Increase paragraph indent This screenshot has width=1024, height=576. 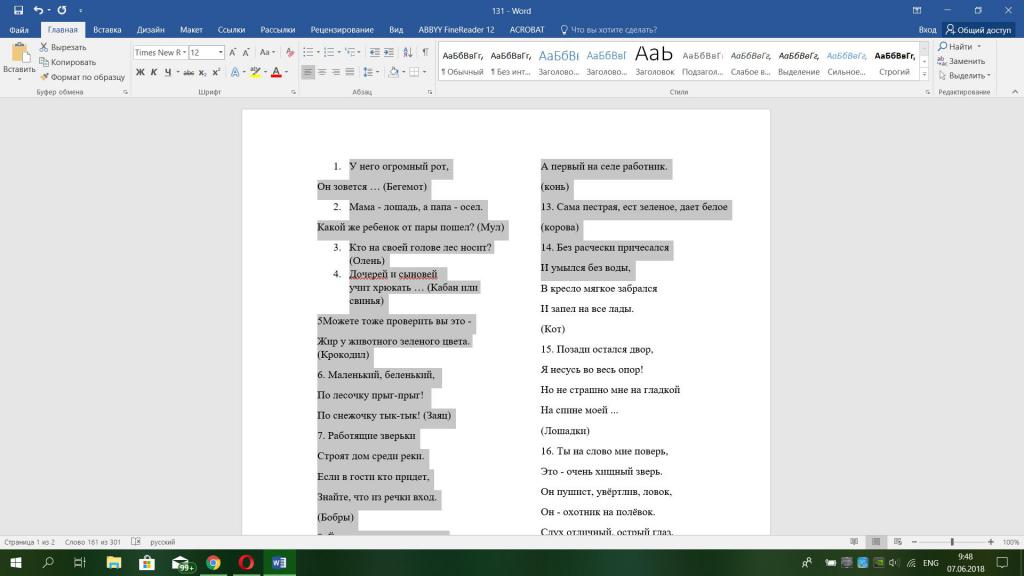(x=387, y=52)
